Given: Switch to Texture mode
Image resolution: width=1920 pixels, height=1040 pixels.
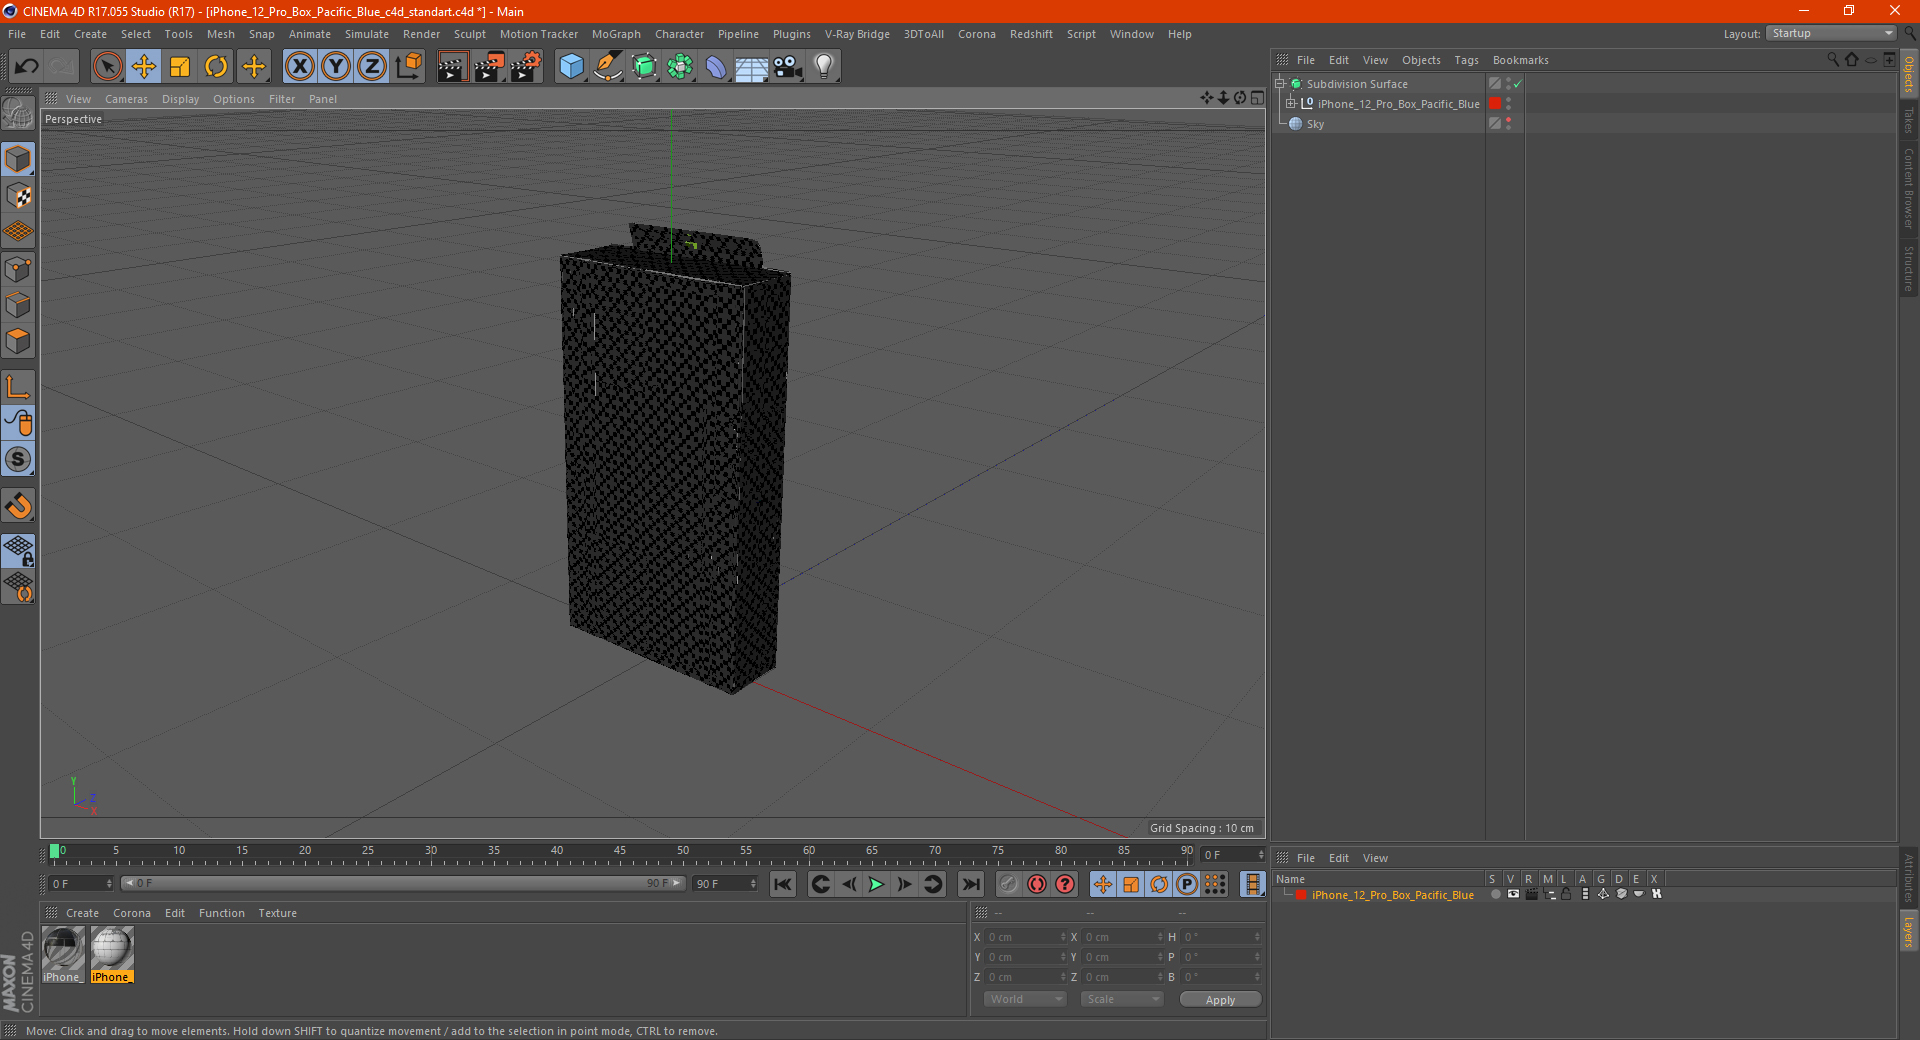Looking at the screenshot, I should (x=18, y=196).
